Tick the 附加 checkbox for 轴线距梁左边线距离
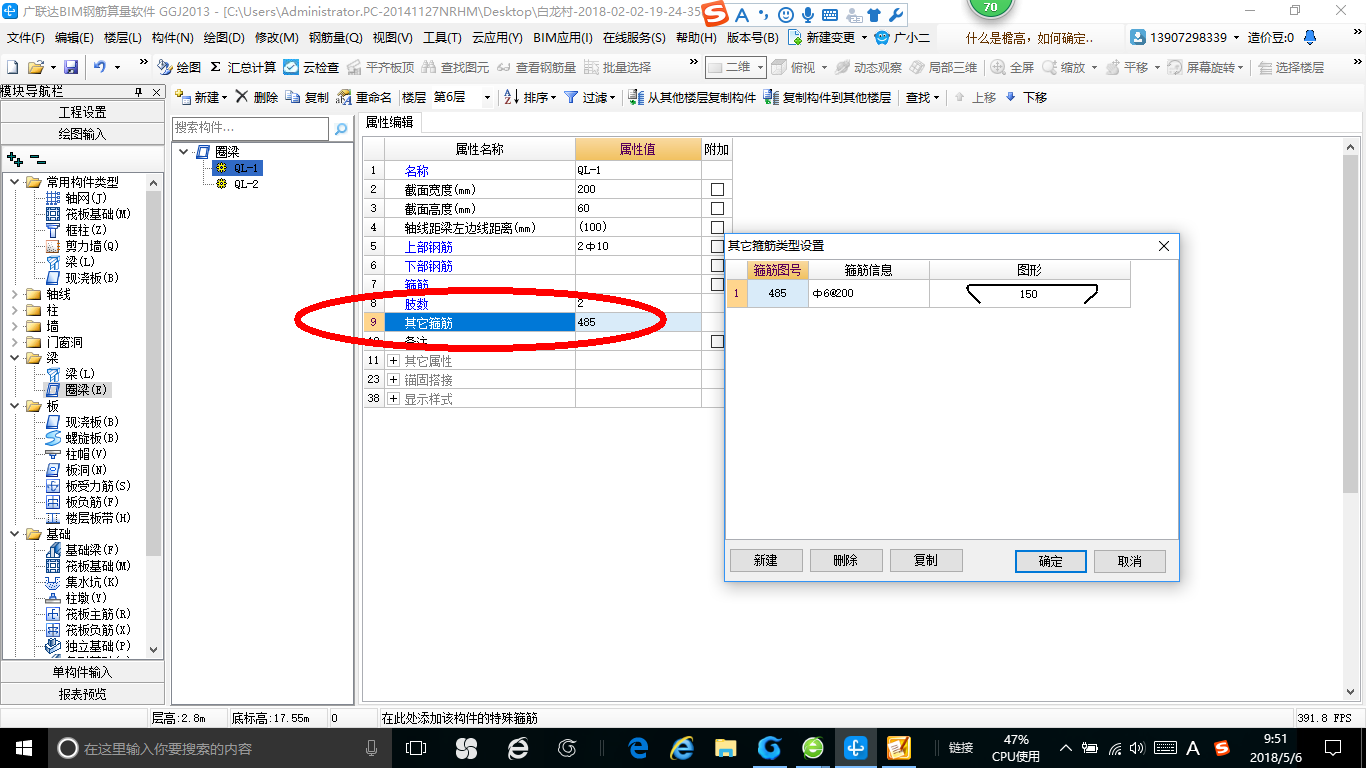The width and height of the screenshot is (1366, 768). 717,227
